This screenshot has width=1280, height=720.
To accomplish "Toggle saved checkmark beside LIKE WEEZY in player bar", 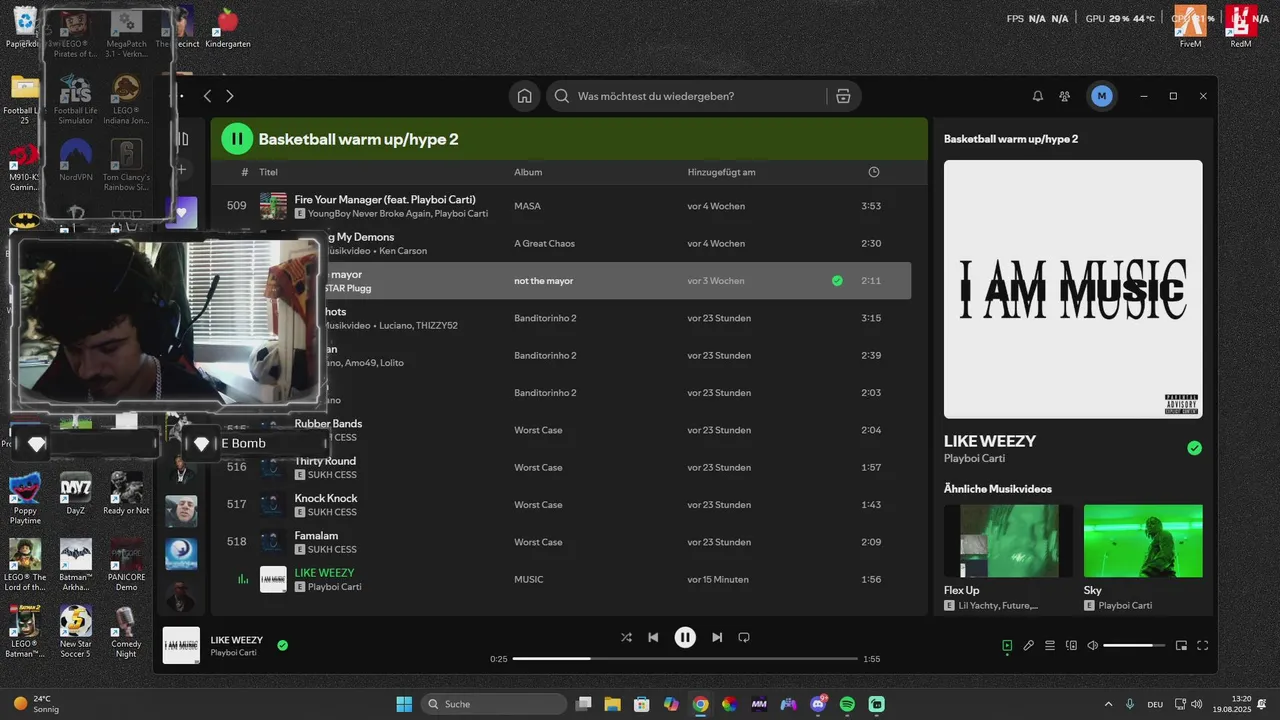I will pyautogui.click(x=282, y=645).
